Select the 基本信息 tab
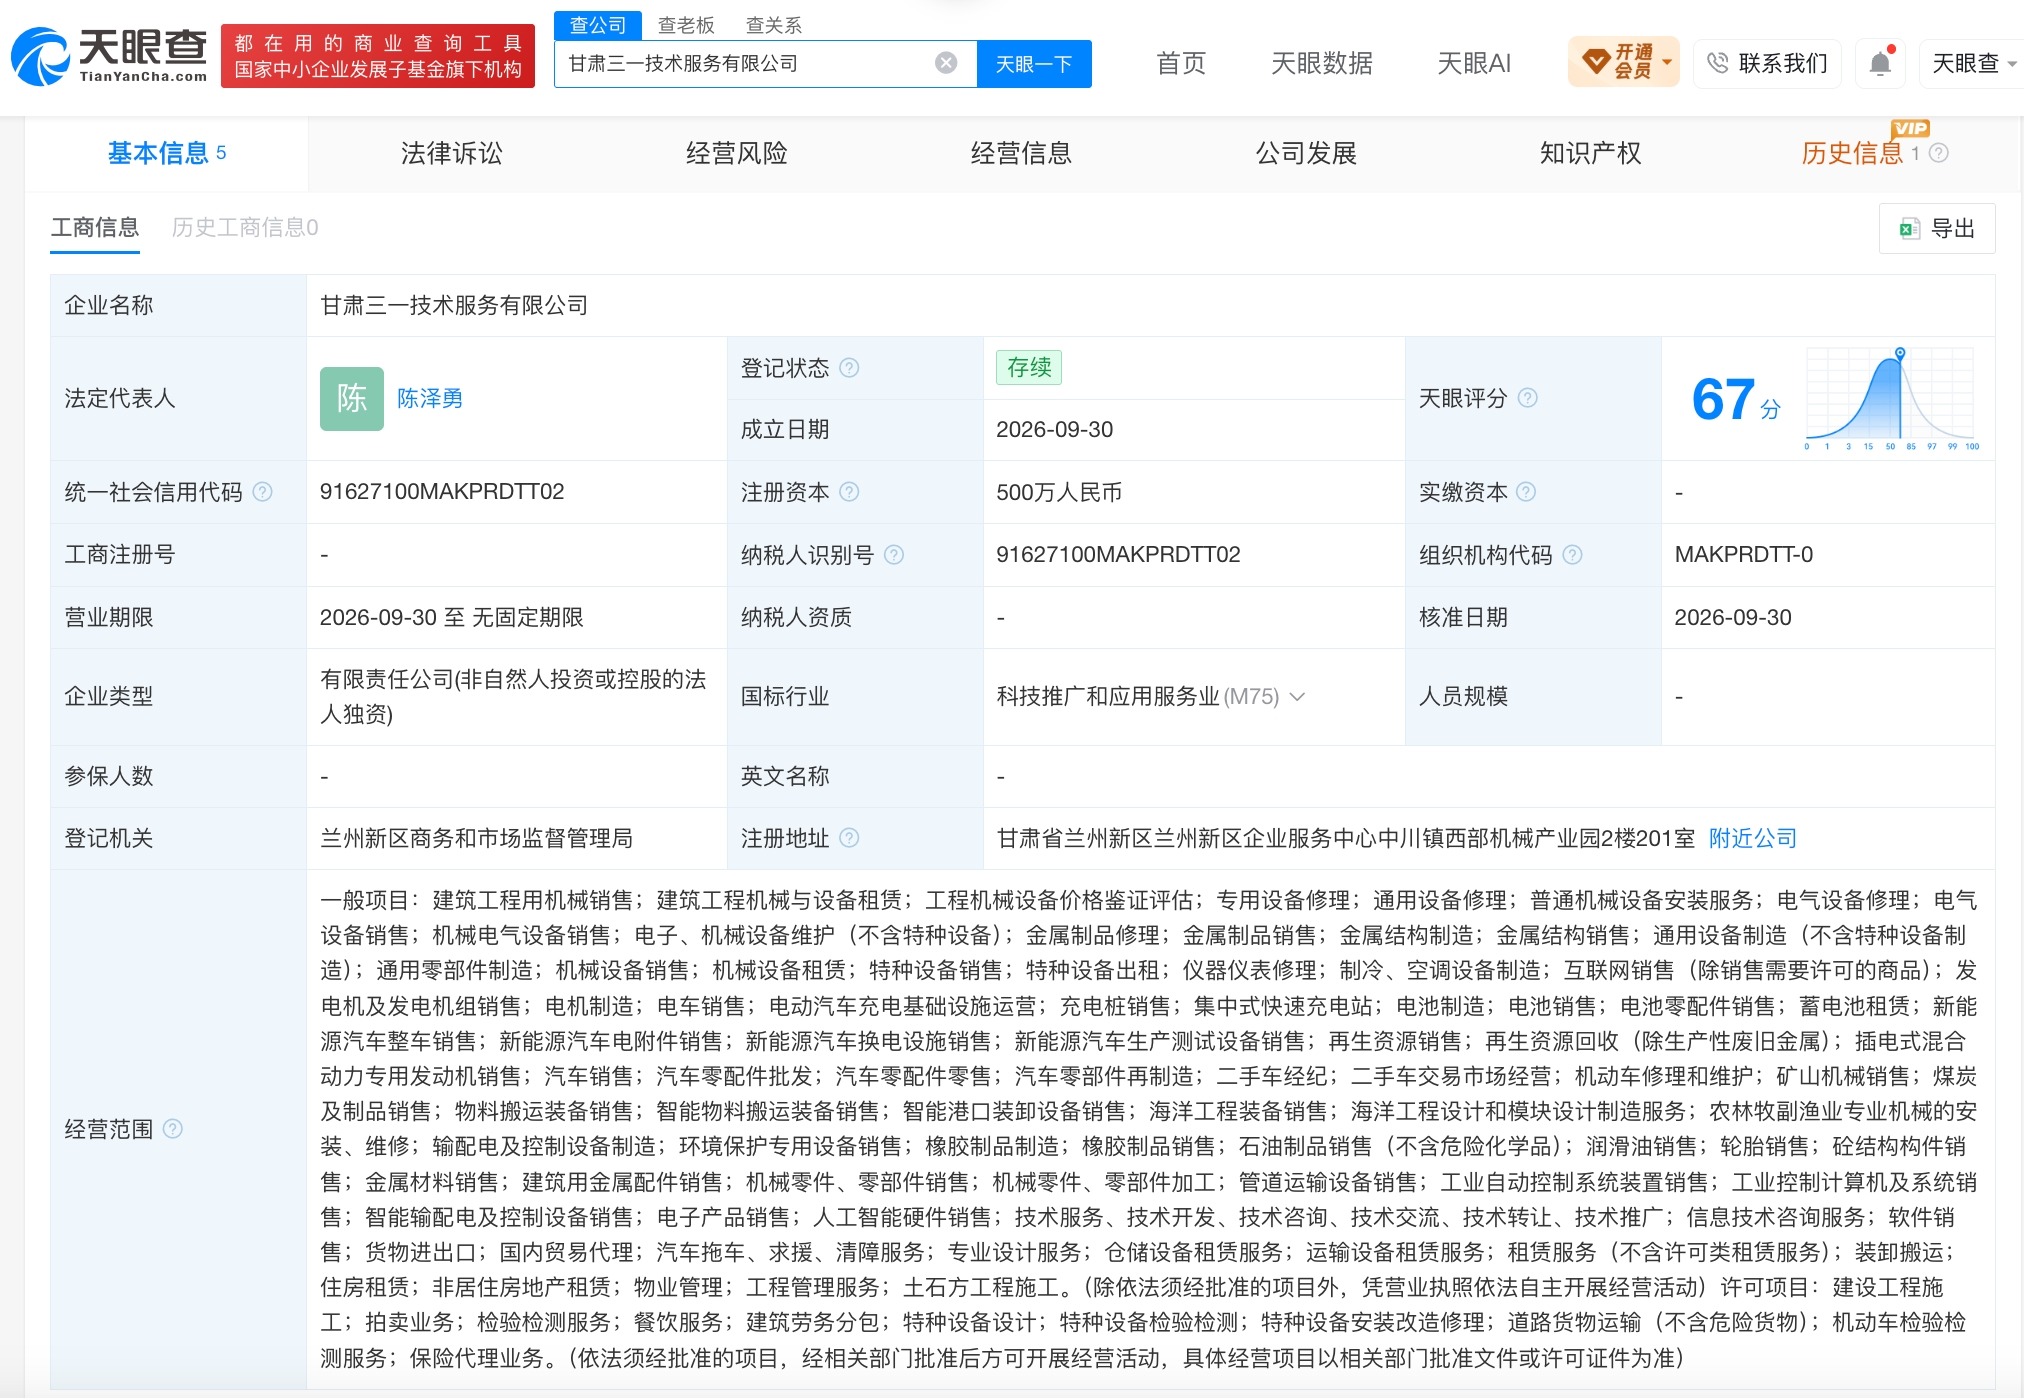This screenshot has width=2024, height=1398. tap(166, 153)
